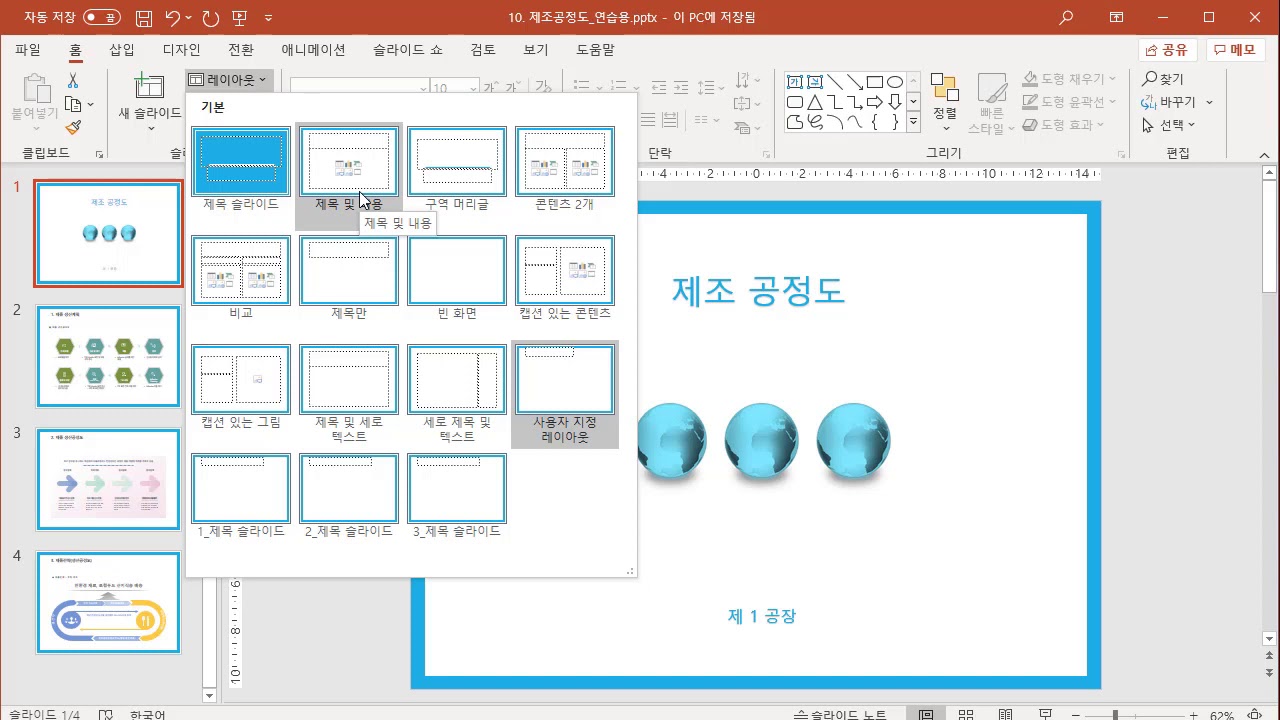Select the rectangle shape in shapes gallery
Image resolution: width=1280 pixels, height=720 pixels.
(875, 82)
